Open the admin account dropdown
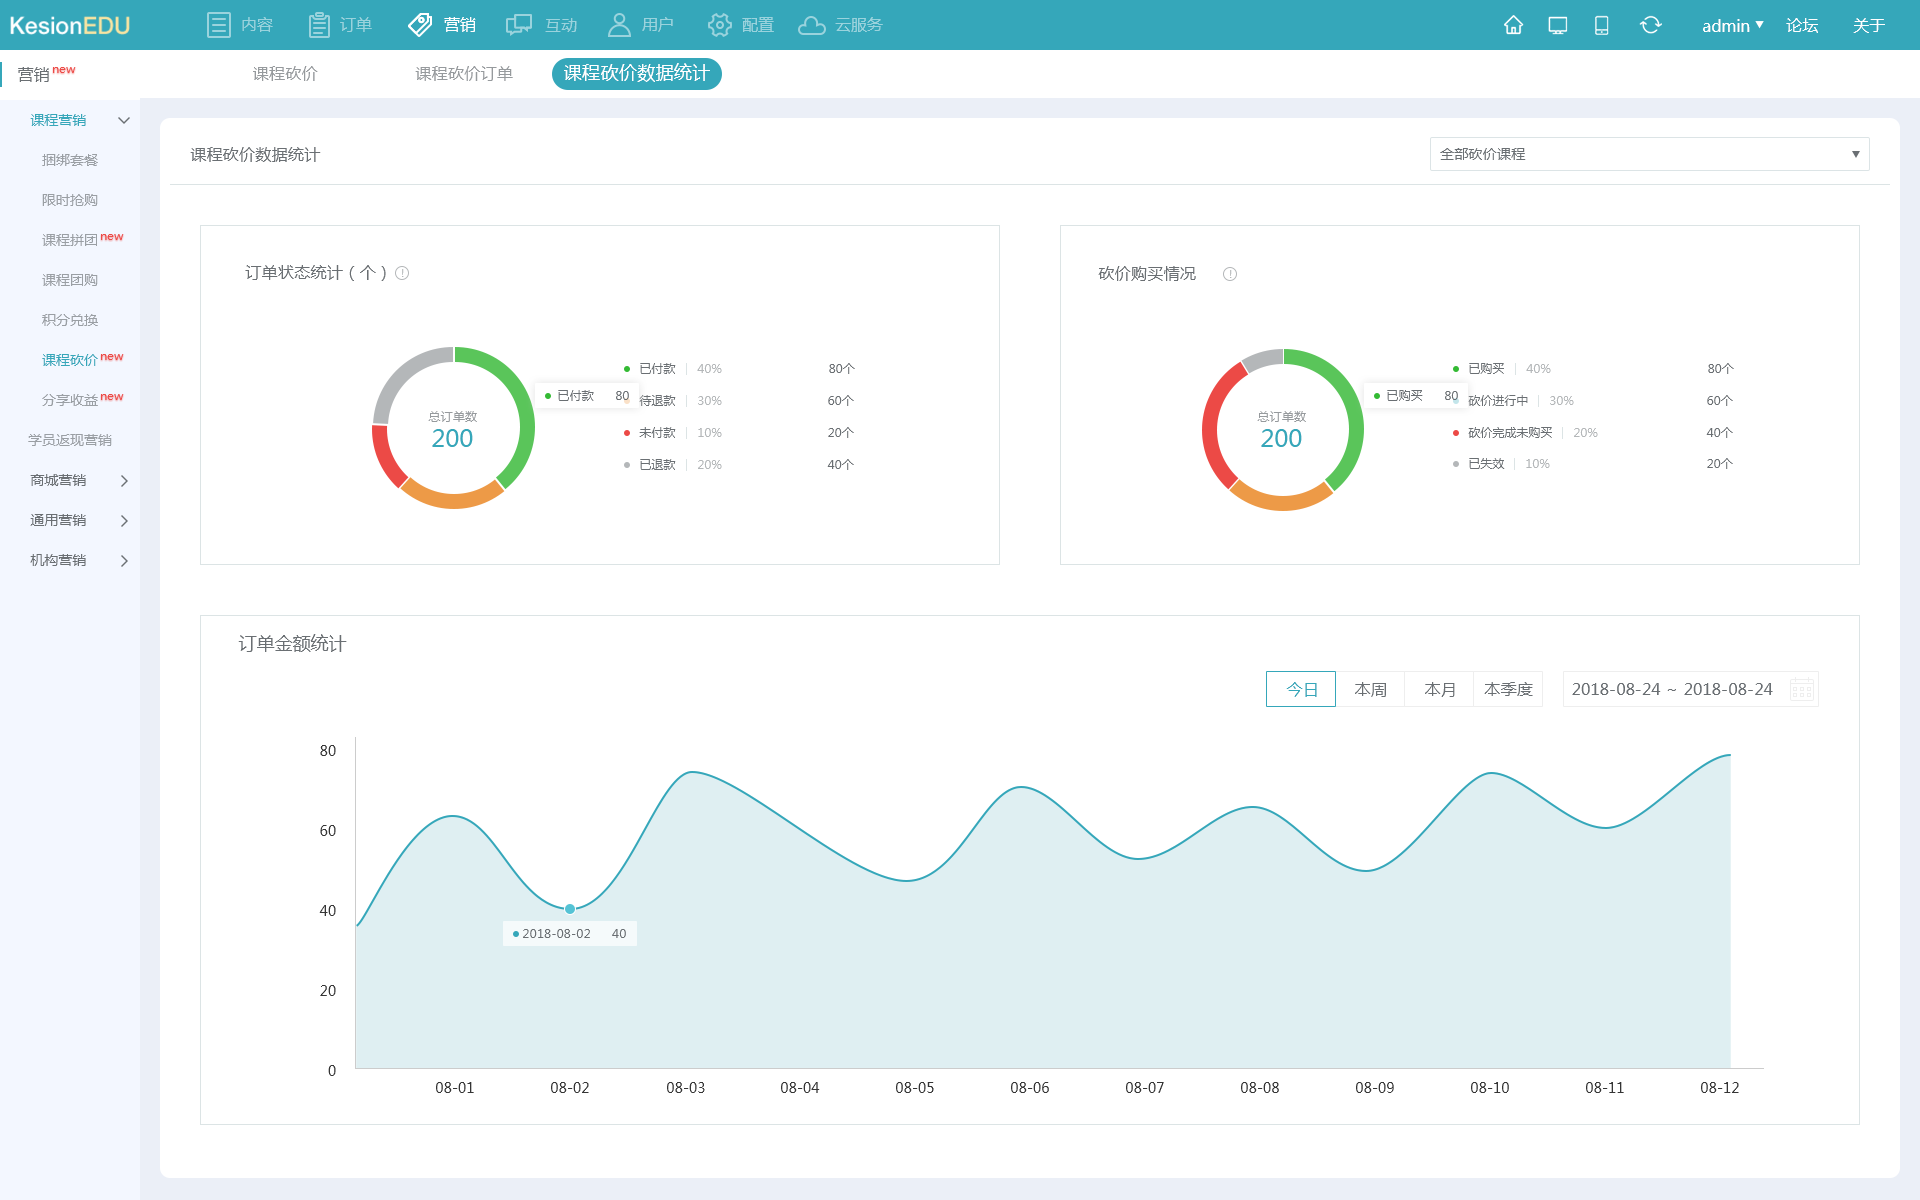The image size is (1920, 1200). [1732, 25]
